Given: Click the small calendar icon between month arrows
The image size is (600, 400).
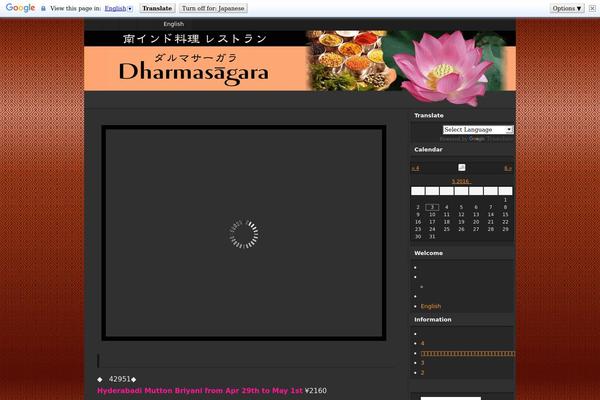Looking at the screenshot, I should (462, 167).
